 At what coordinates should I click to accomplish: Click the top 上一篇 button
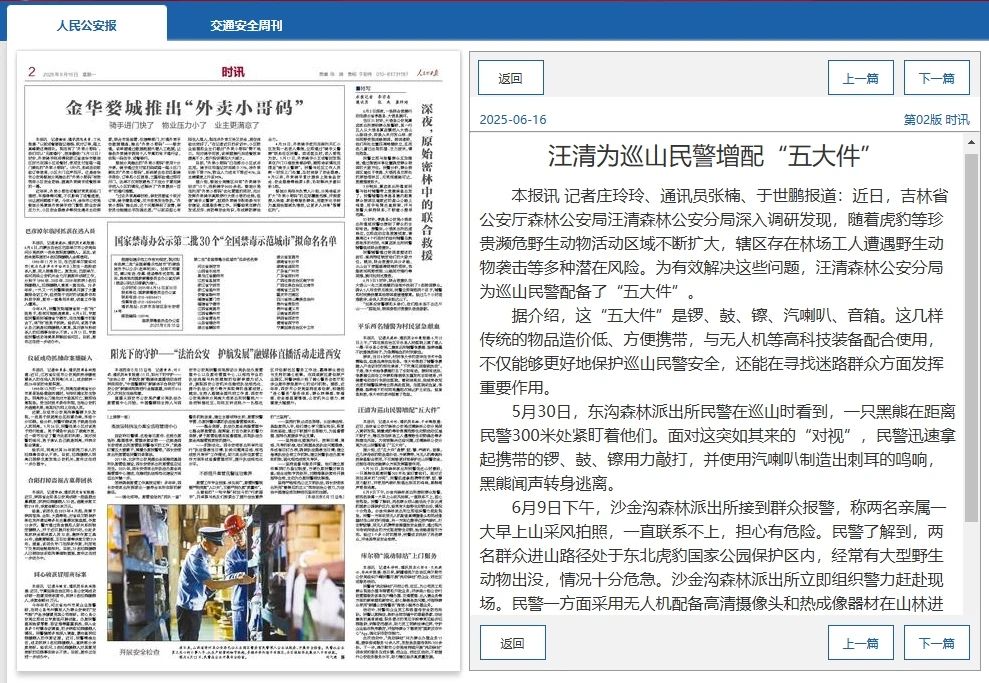(x=860, y=78)
